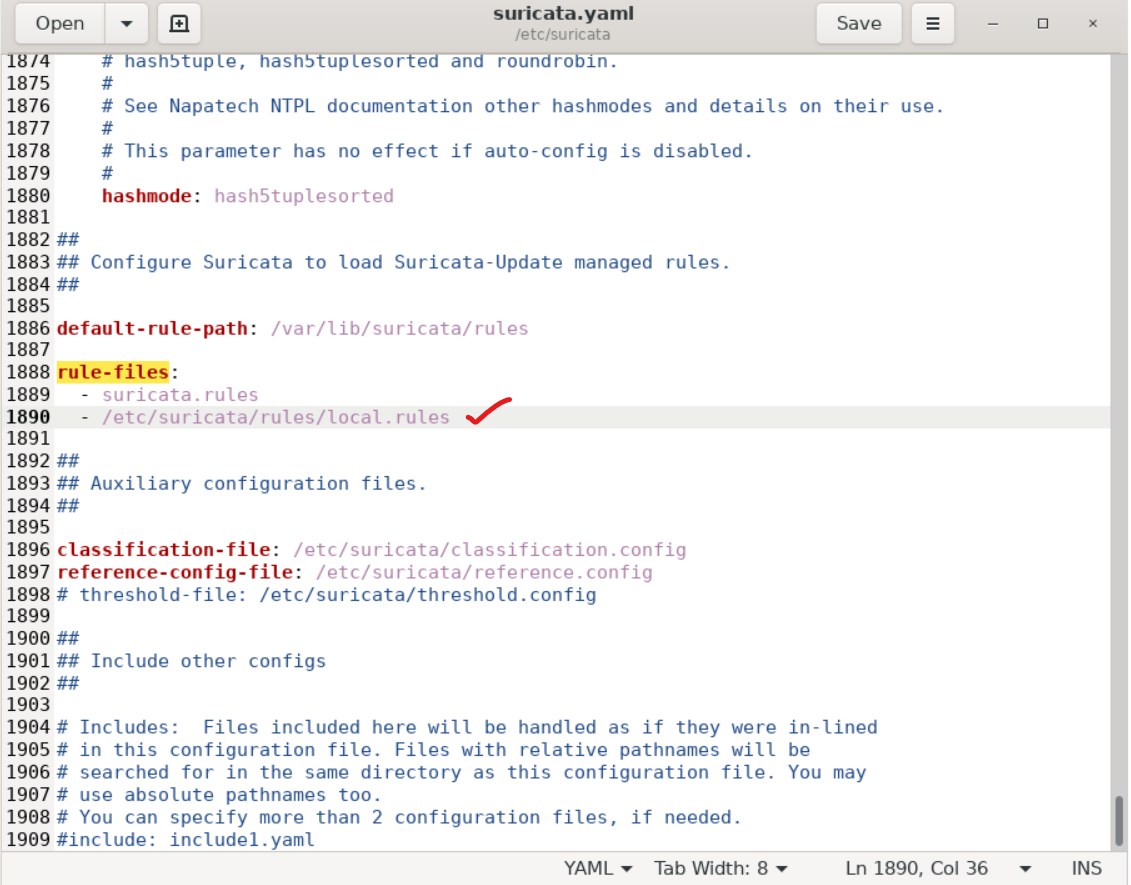The image size is (1131, 885).
Task: Click the suricata.rules entry
Action: pos(180,395)
